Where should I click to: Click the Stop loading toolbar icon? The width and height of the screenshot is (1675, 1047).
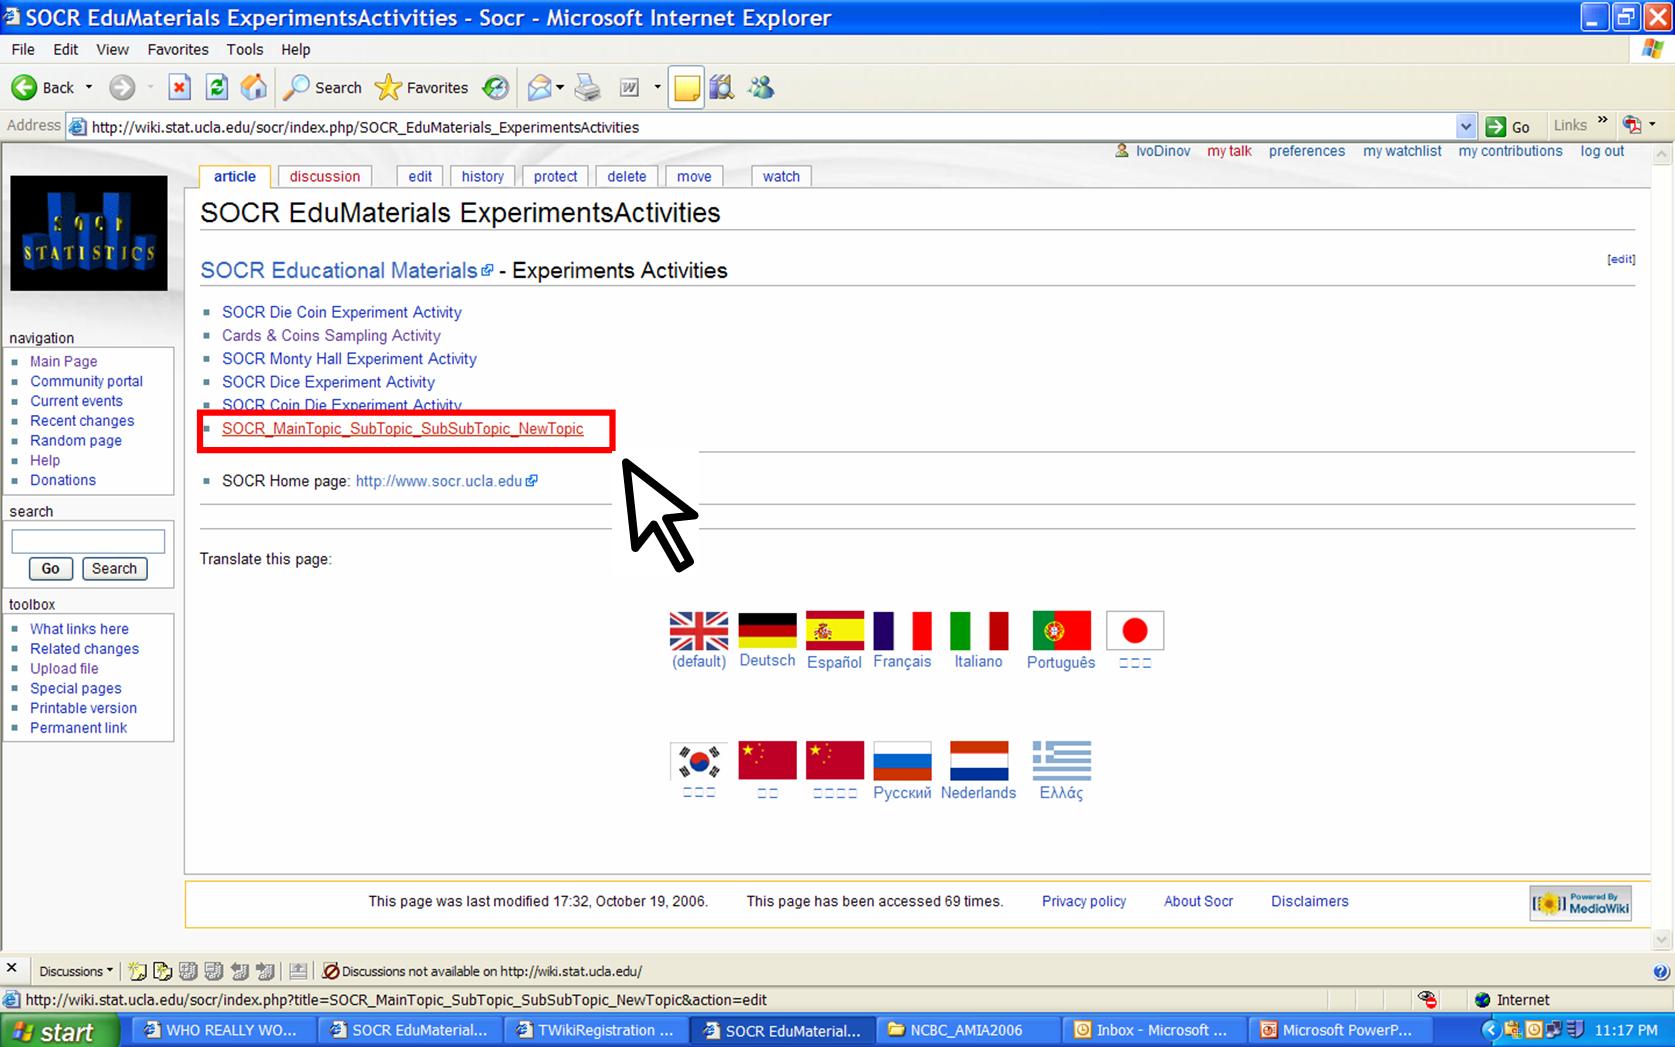(179, 88)
